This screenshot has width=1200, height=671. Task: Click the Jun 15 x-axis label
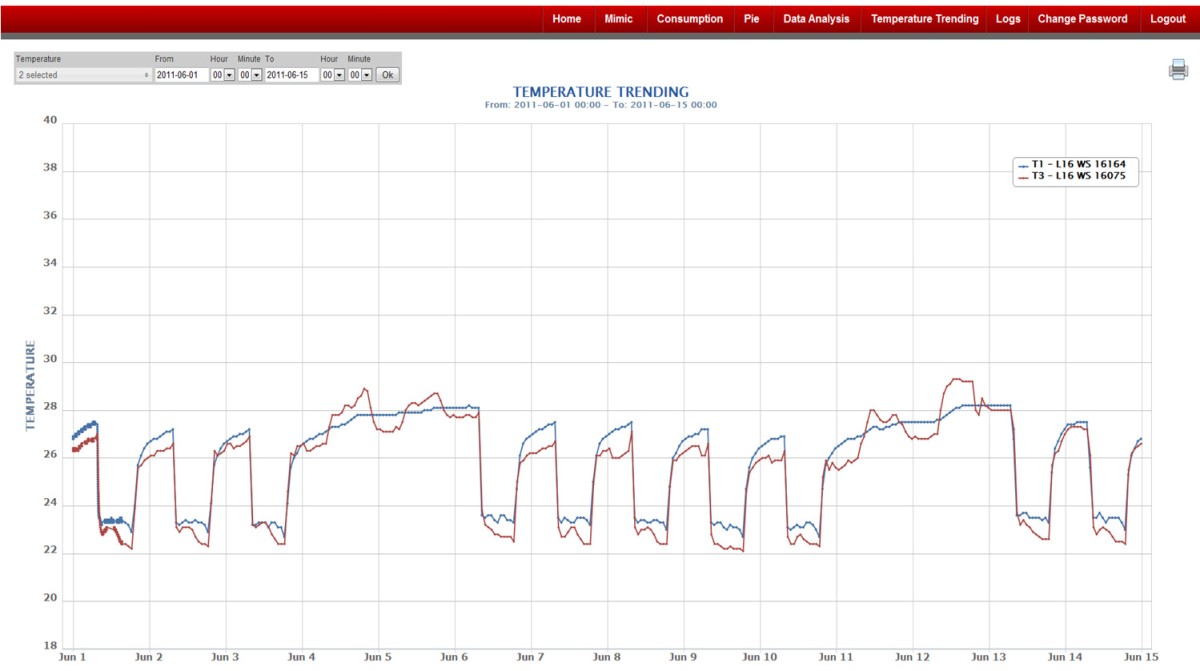point(1141,658)
